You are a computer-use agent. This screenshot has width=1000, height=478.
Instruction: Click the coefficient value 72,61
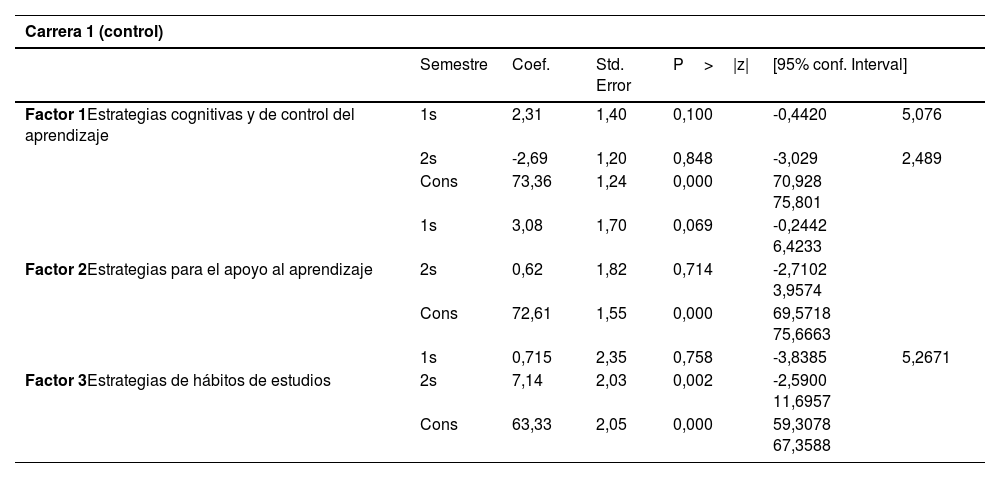point(531,313)
